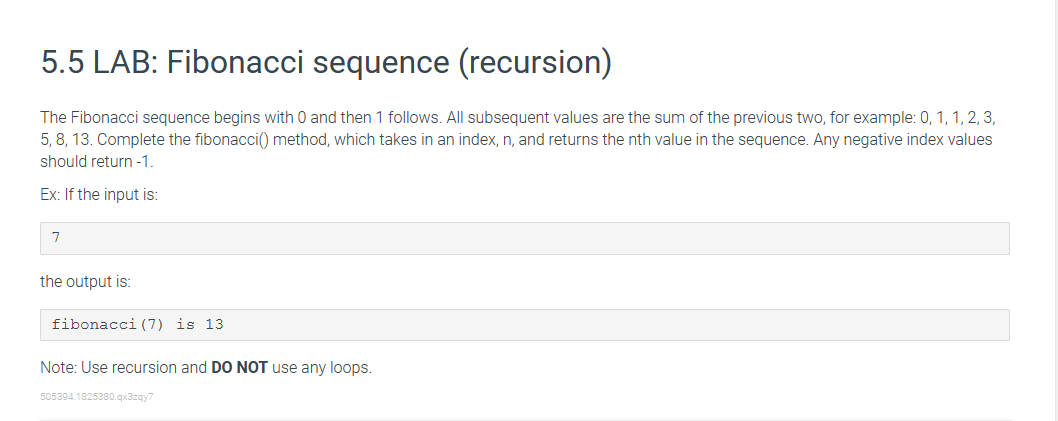Click the 'should return -1.' line

(x=96, y=162)
